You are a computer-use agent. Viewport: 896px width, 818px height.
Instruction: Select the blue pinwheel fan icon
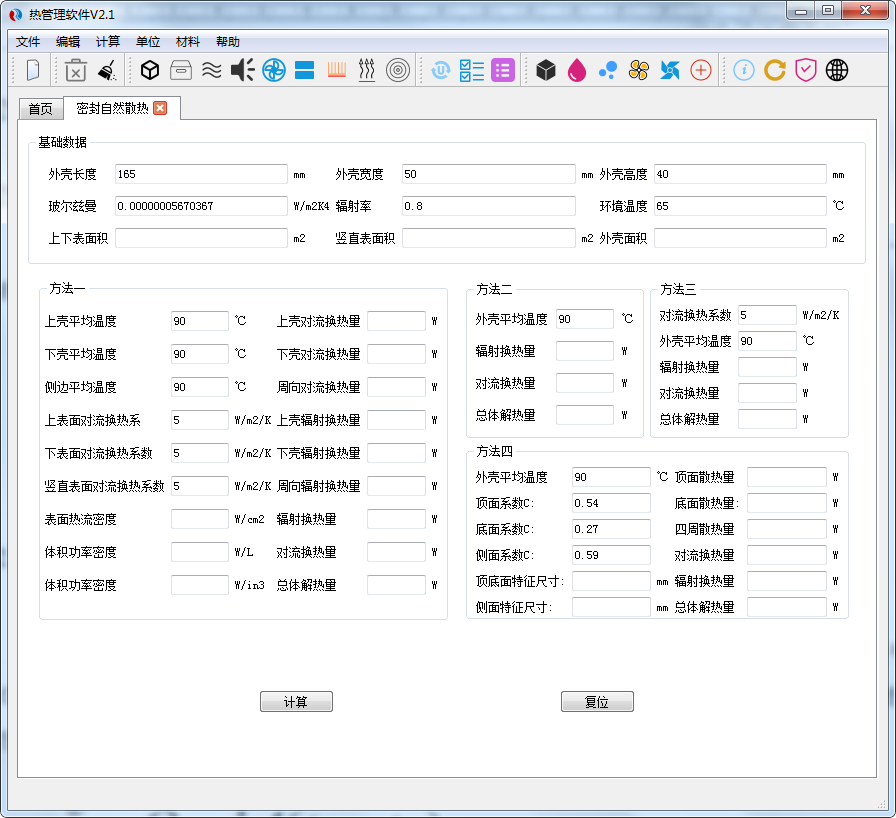tap(668, 70)
